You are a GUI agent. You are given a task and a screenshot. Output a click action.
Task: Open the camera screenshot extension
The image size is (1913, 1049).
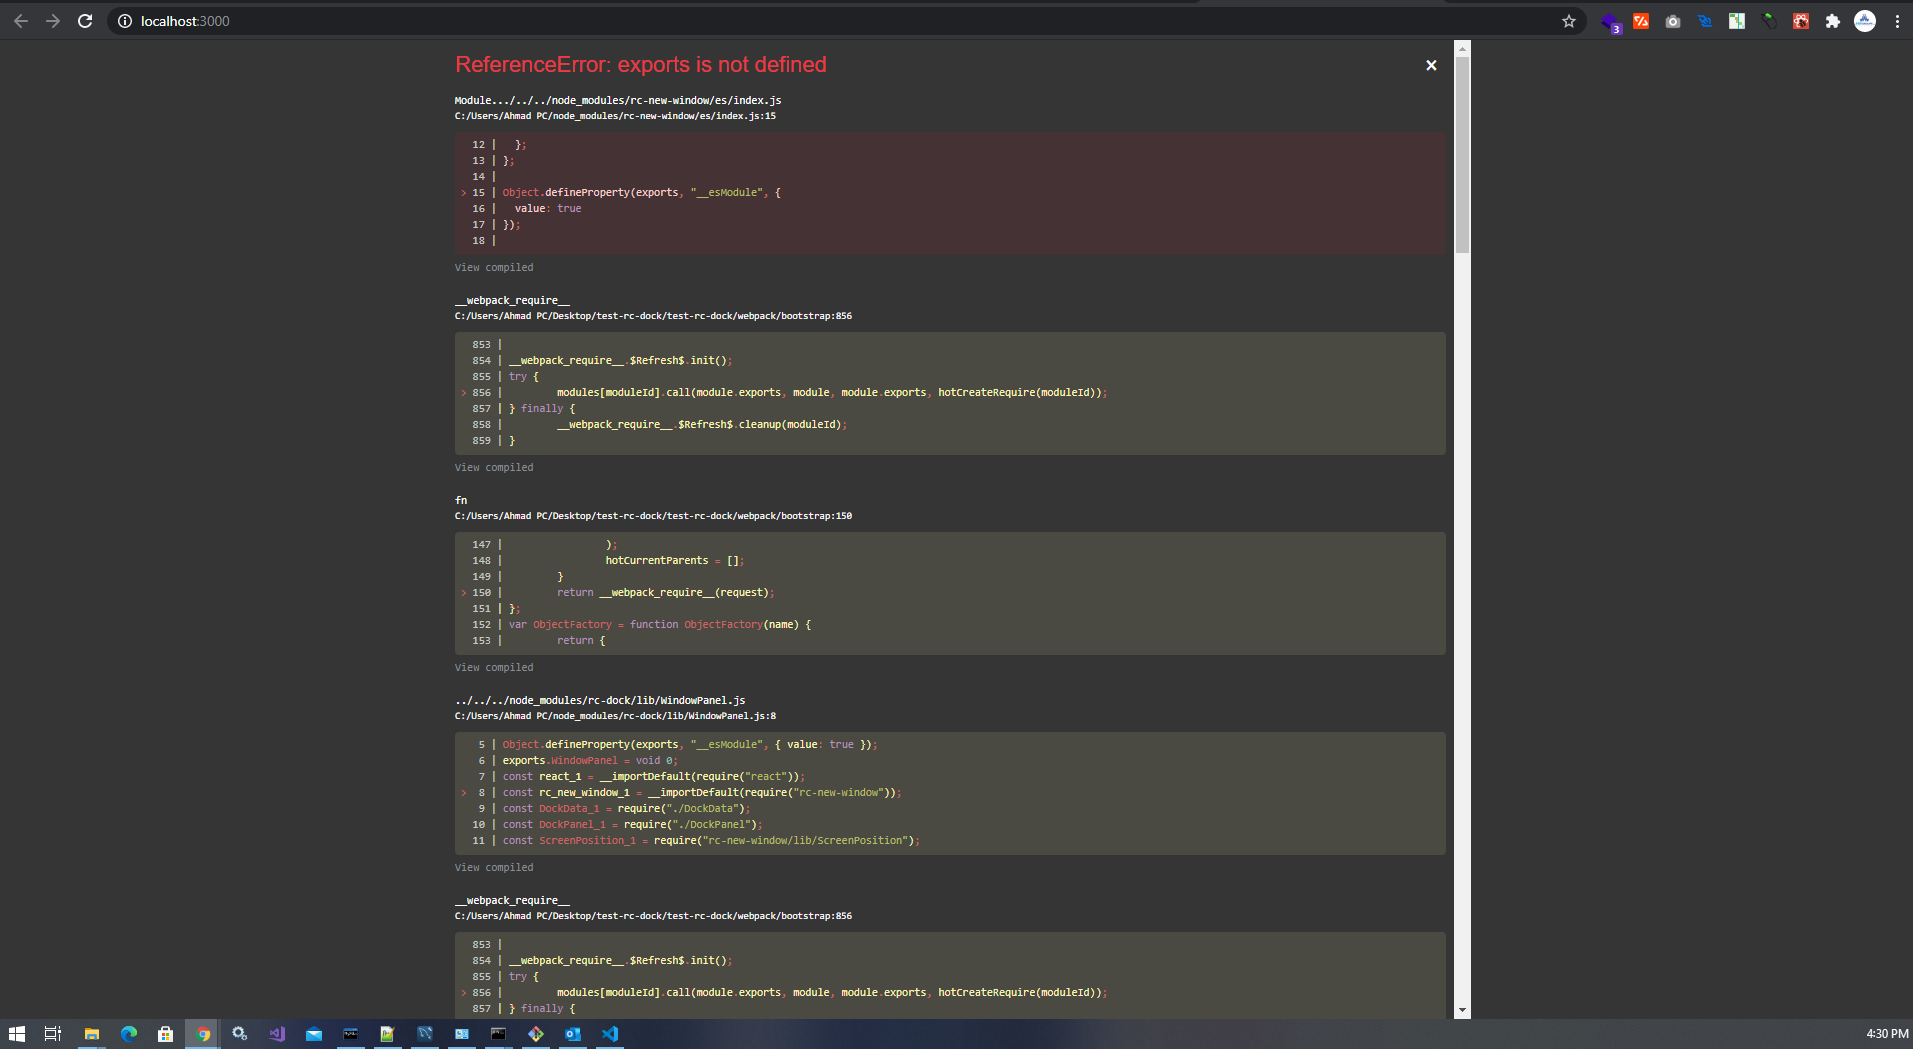[1672, 21]
